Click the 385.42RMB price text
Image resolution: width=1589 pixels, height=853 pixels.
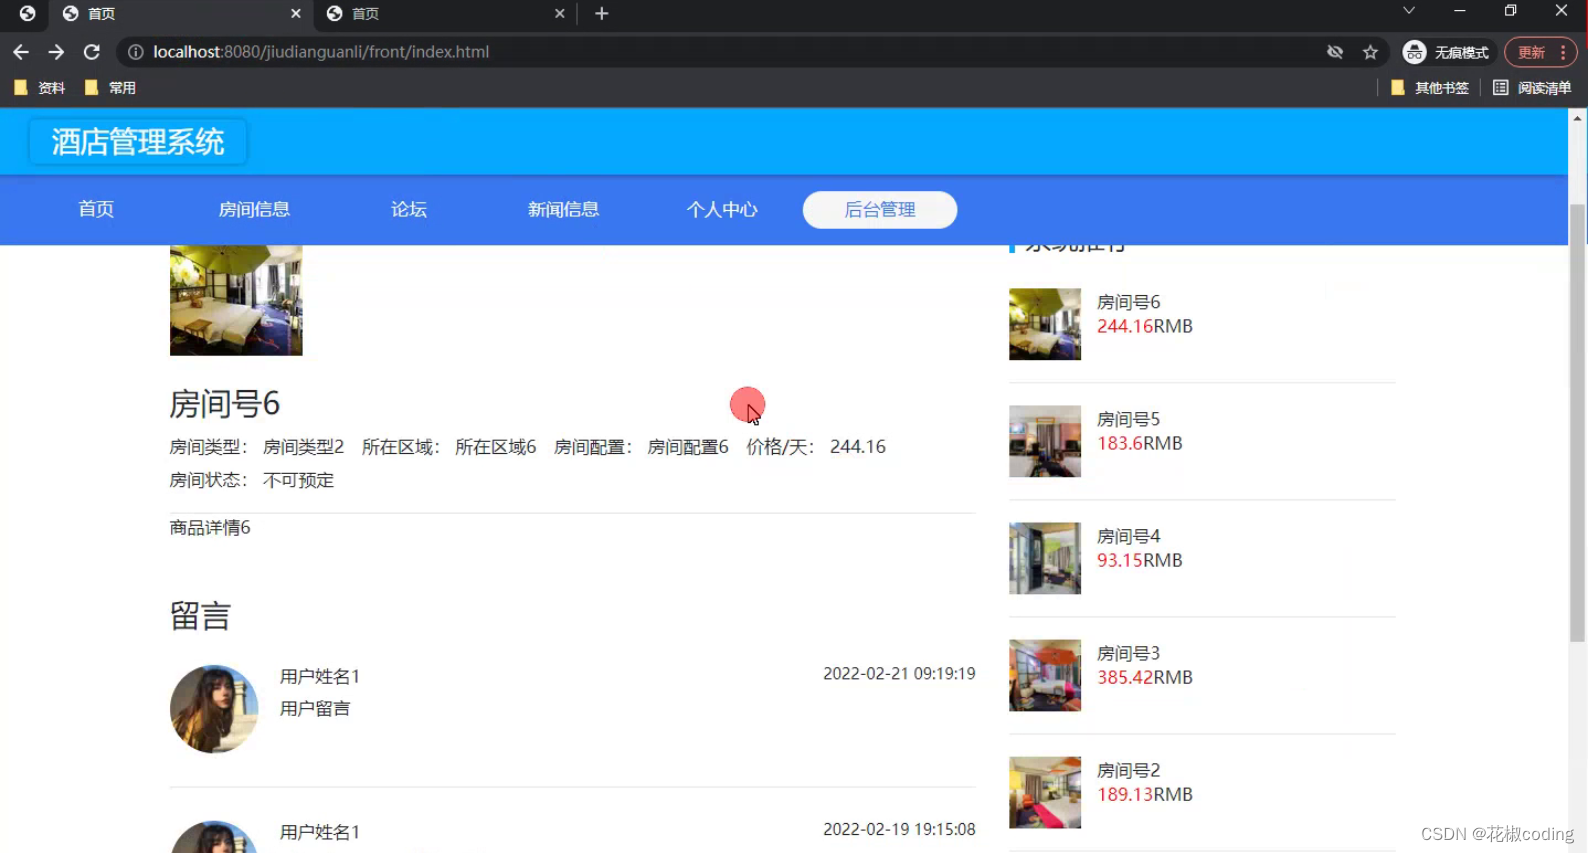(1144, 677)
